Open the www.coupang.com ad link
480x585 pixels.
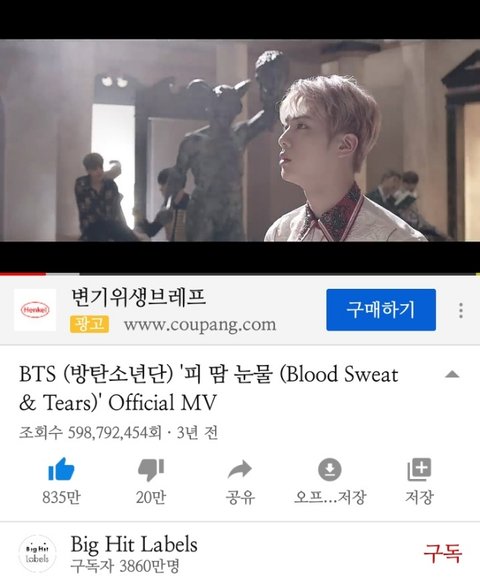[200, 325]
